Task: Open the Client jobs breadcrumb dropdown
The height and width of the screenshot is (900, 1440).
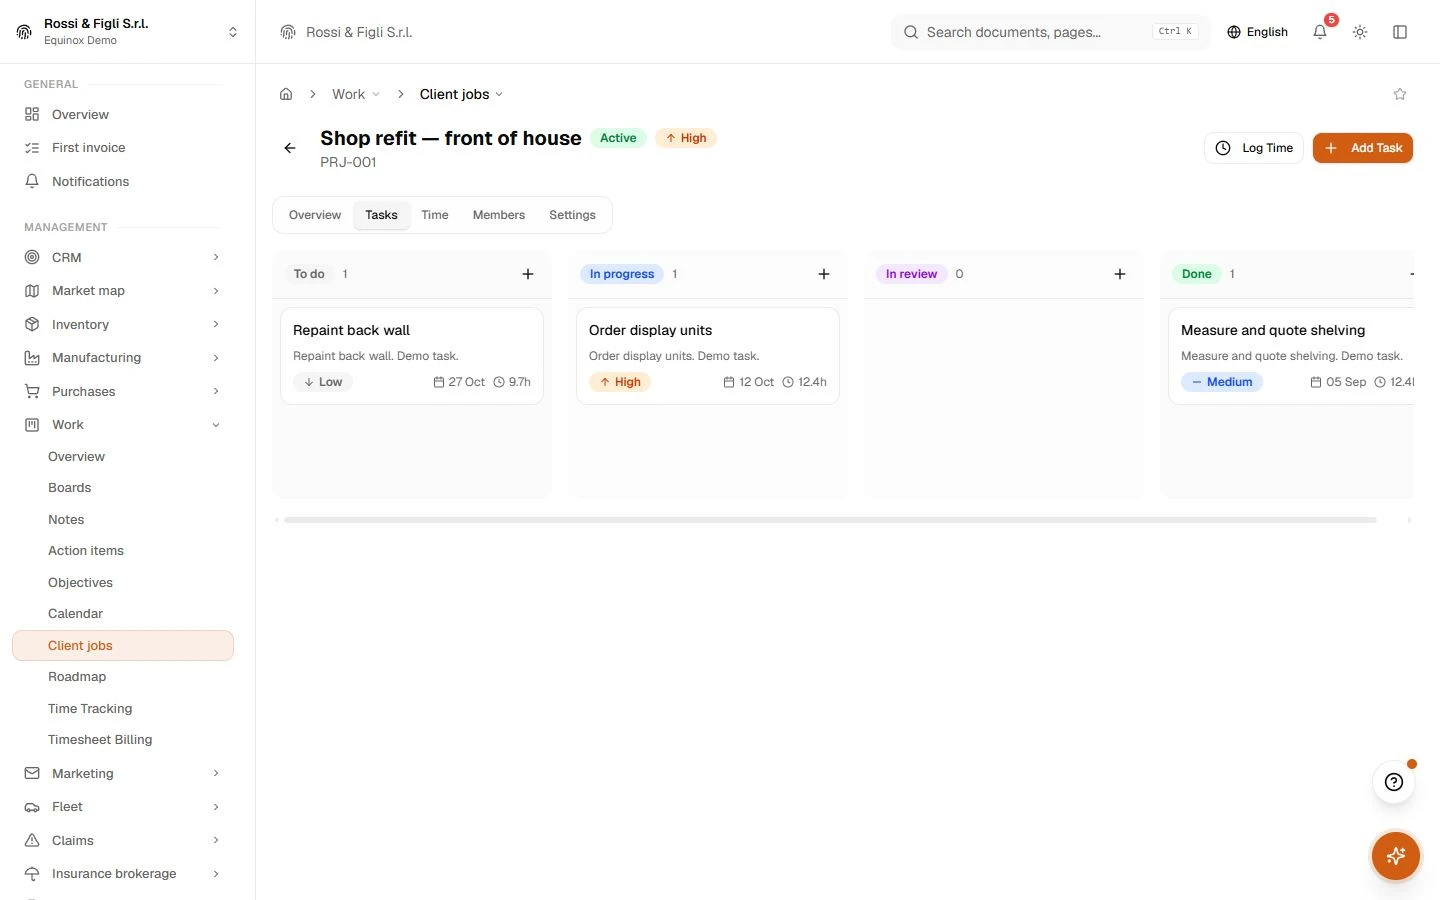Action: click(x=461, y=94)
